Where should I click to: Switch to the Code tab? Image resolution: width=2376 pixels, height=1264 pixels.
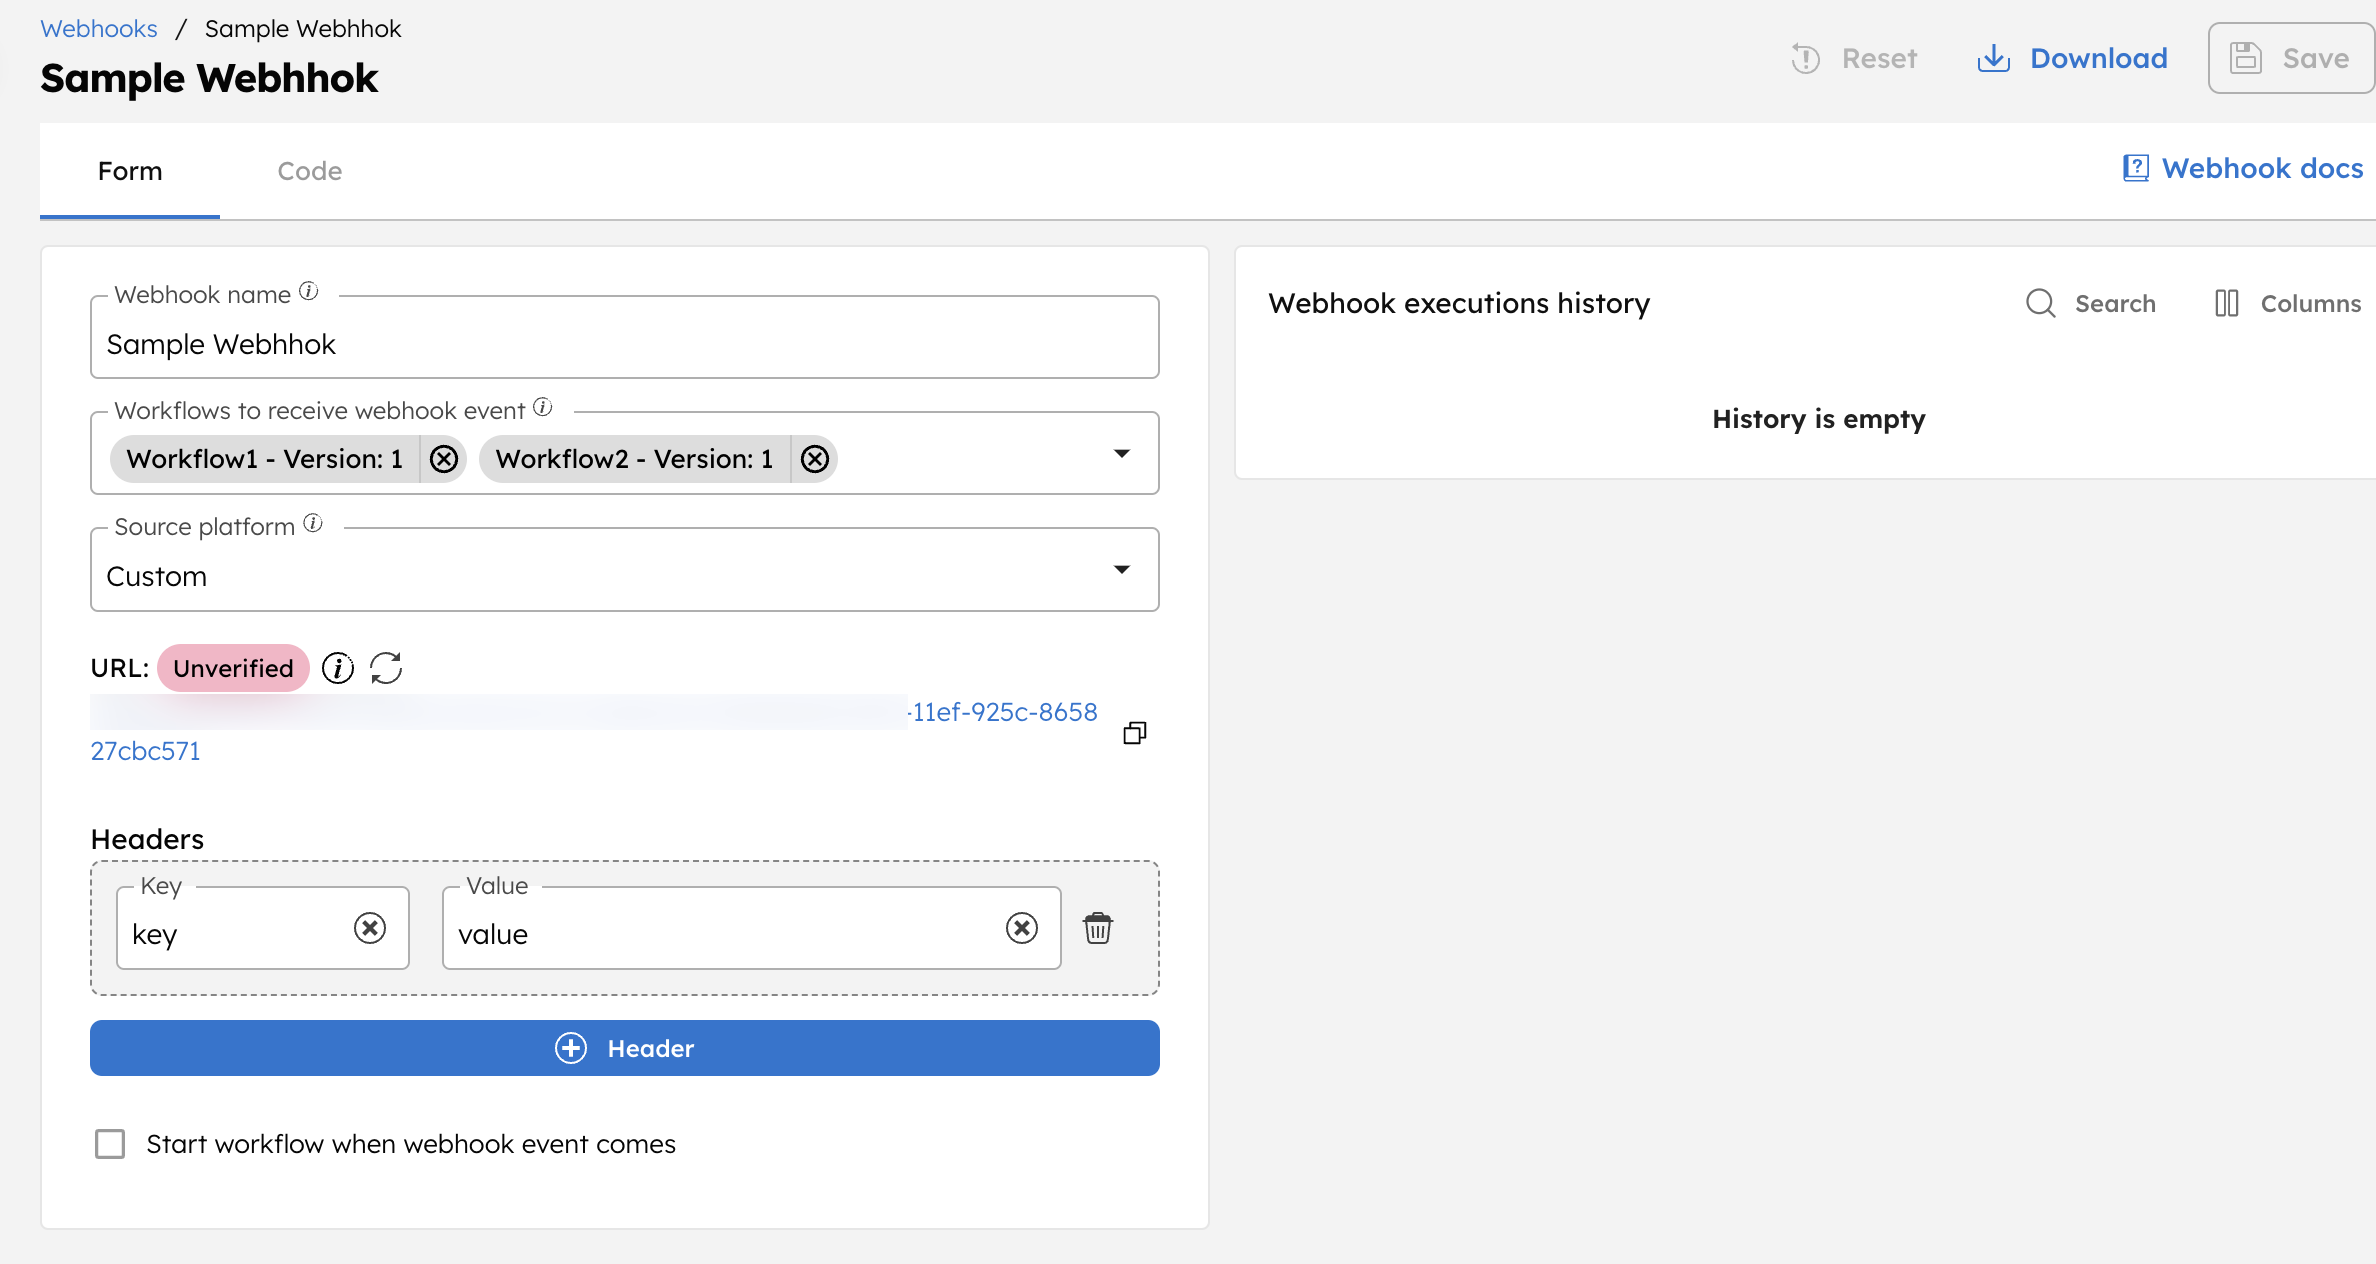tap(308, 171)
